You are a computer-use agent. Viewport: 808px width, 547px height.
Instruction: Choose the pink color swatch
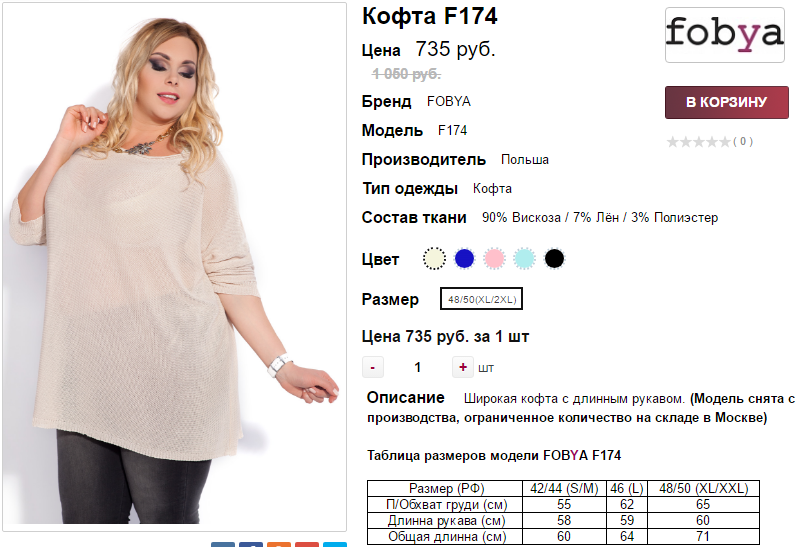(x=494, y=259)
